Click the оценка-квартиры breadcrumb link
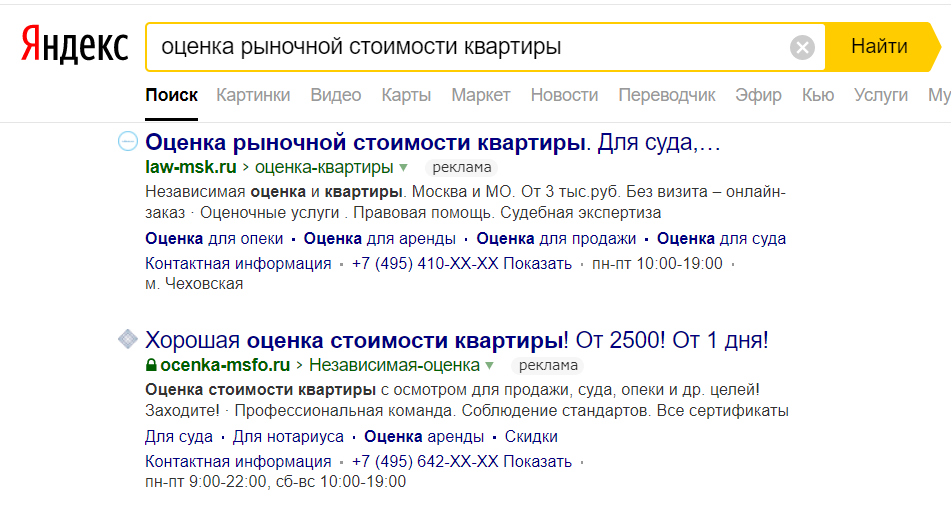 pos(324,167)
